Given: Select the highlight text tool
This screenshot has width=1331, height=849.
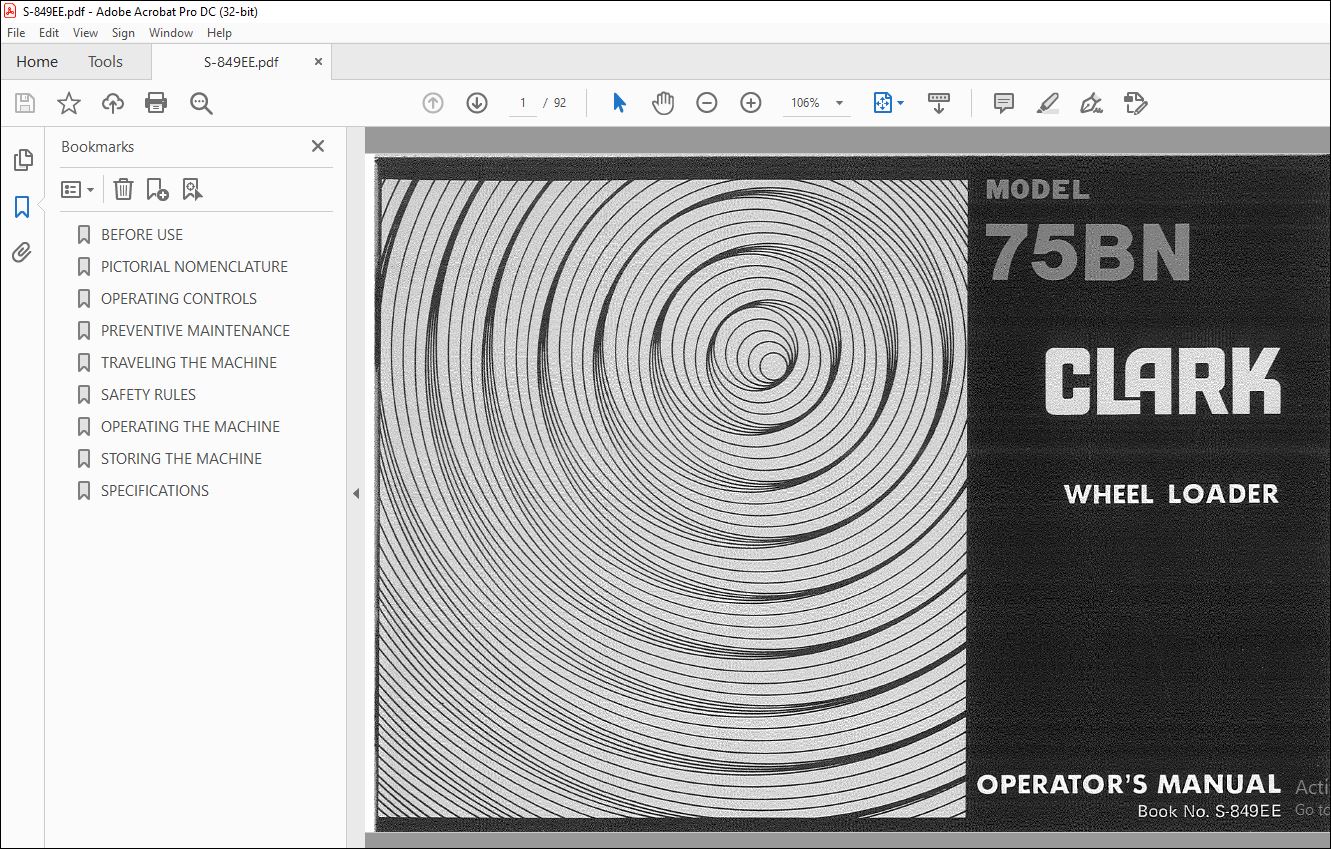Looking at the screenshot, I should tap(1048, 103).
